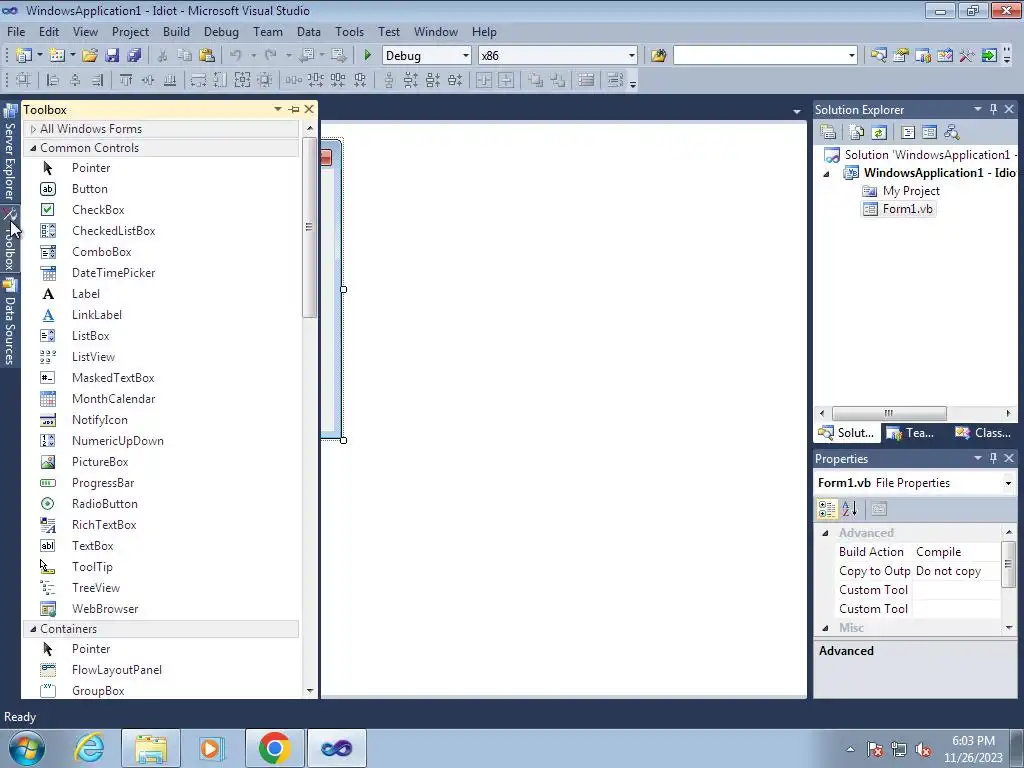Click View Designer icon in Solution Explorer

tap(929, 132)
